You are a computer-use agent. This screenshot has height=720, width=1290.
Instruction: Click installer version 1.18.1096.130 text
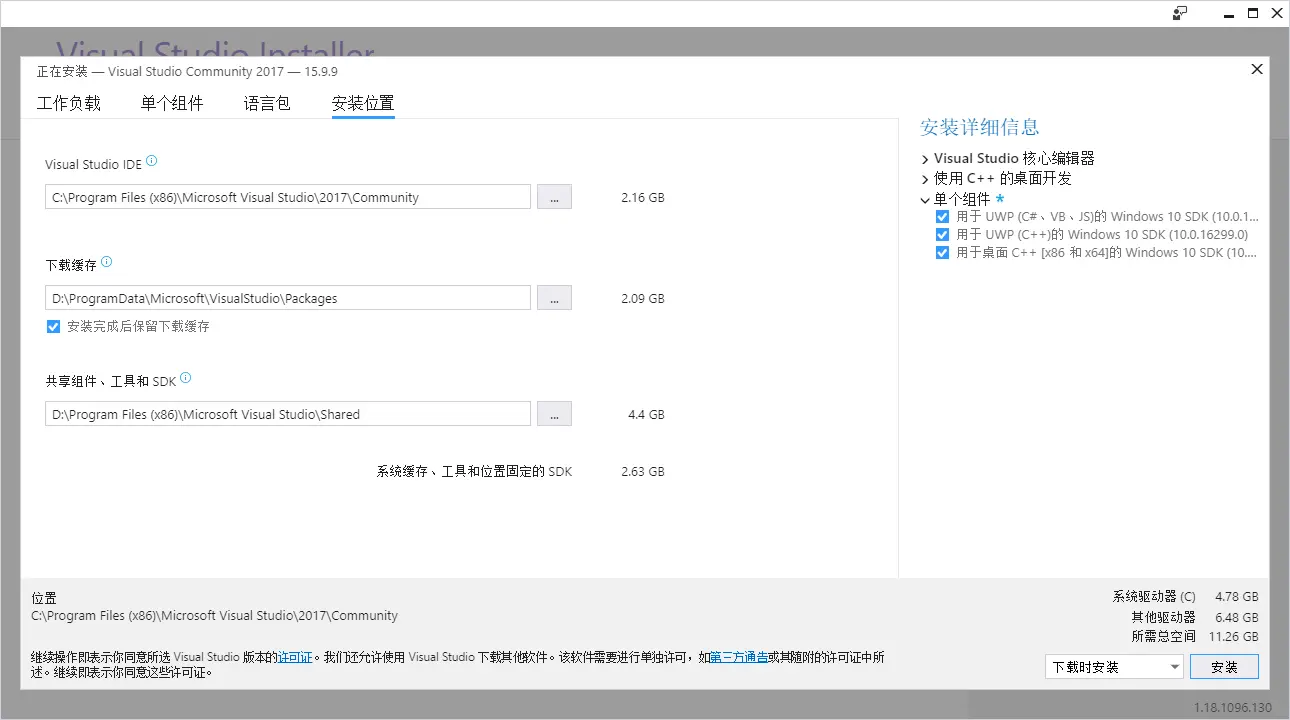point(1233,708)
